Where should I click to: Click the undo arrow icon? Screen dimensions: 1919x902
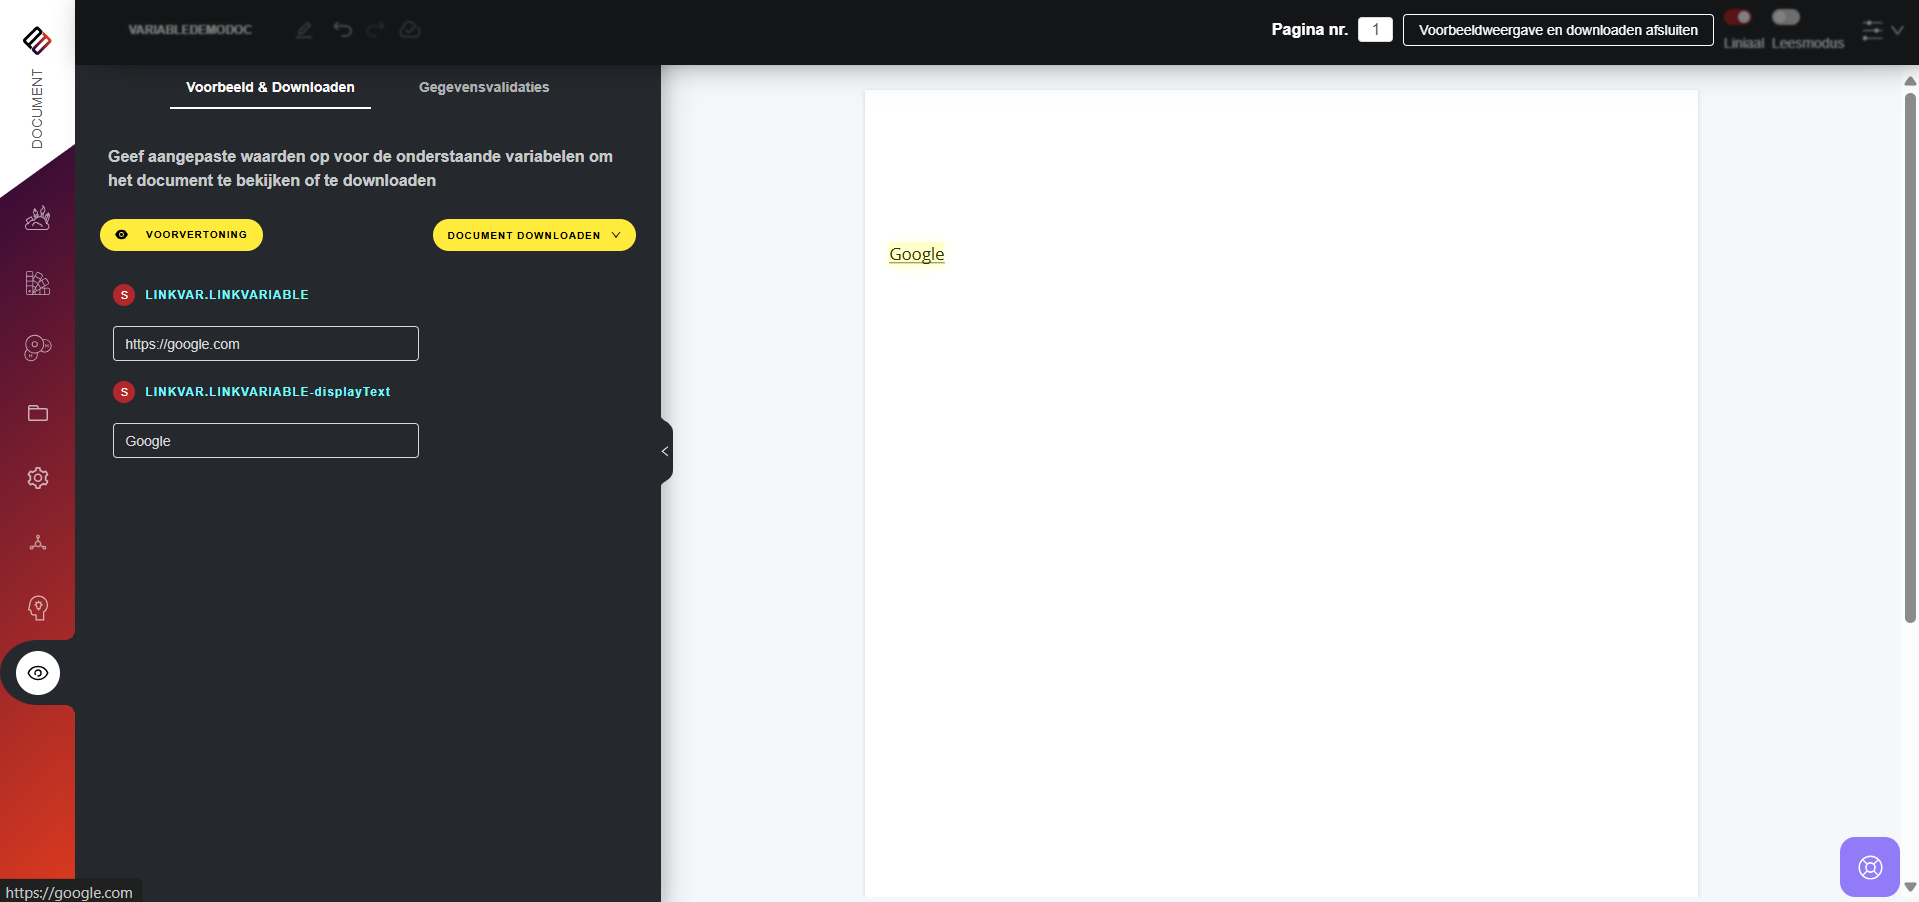[343, 30]
